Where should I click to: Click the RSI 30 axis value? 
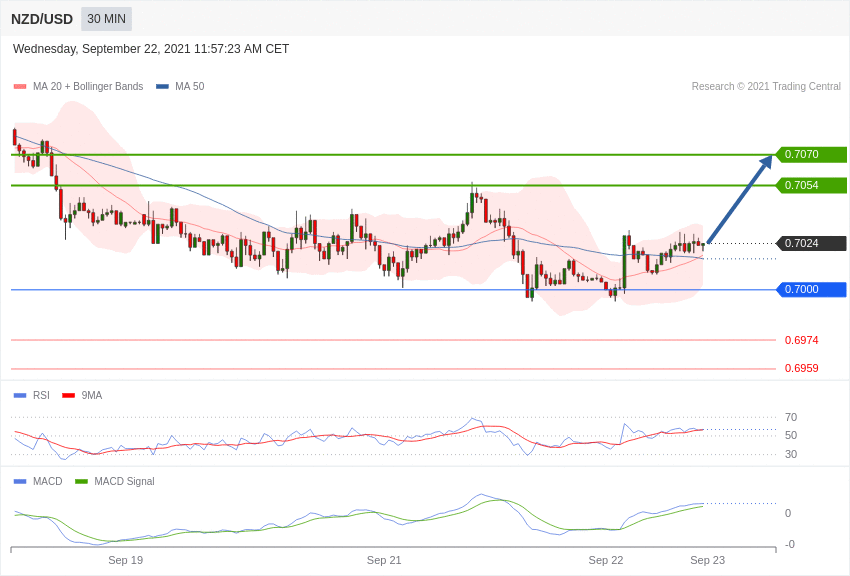[x=791, y=454]
